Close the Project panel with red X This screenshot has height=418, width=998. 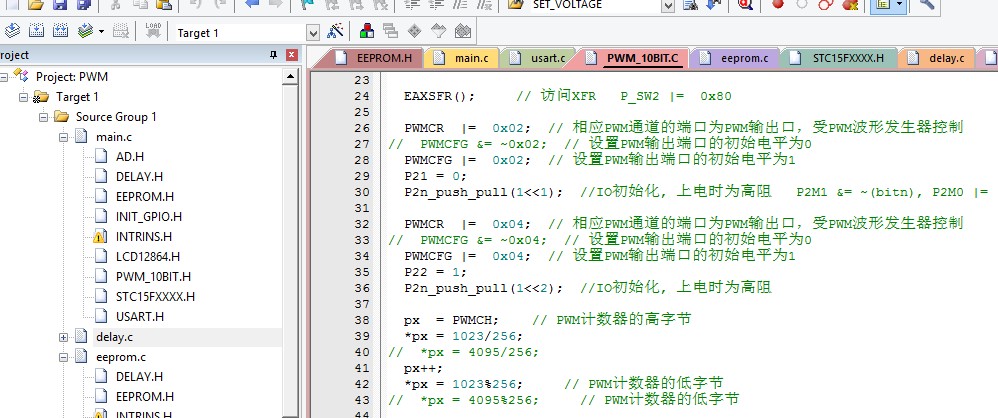[292, 55]
